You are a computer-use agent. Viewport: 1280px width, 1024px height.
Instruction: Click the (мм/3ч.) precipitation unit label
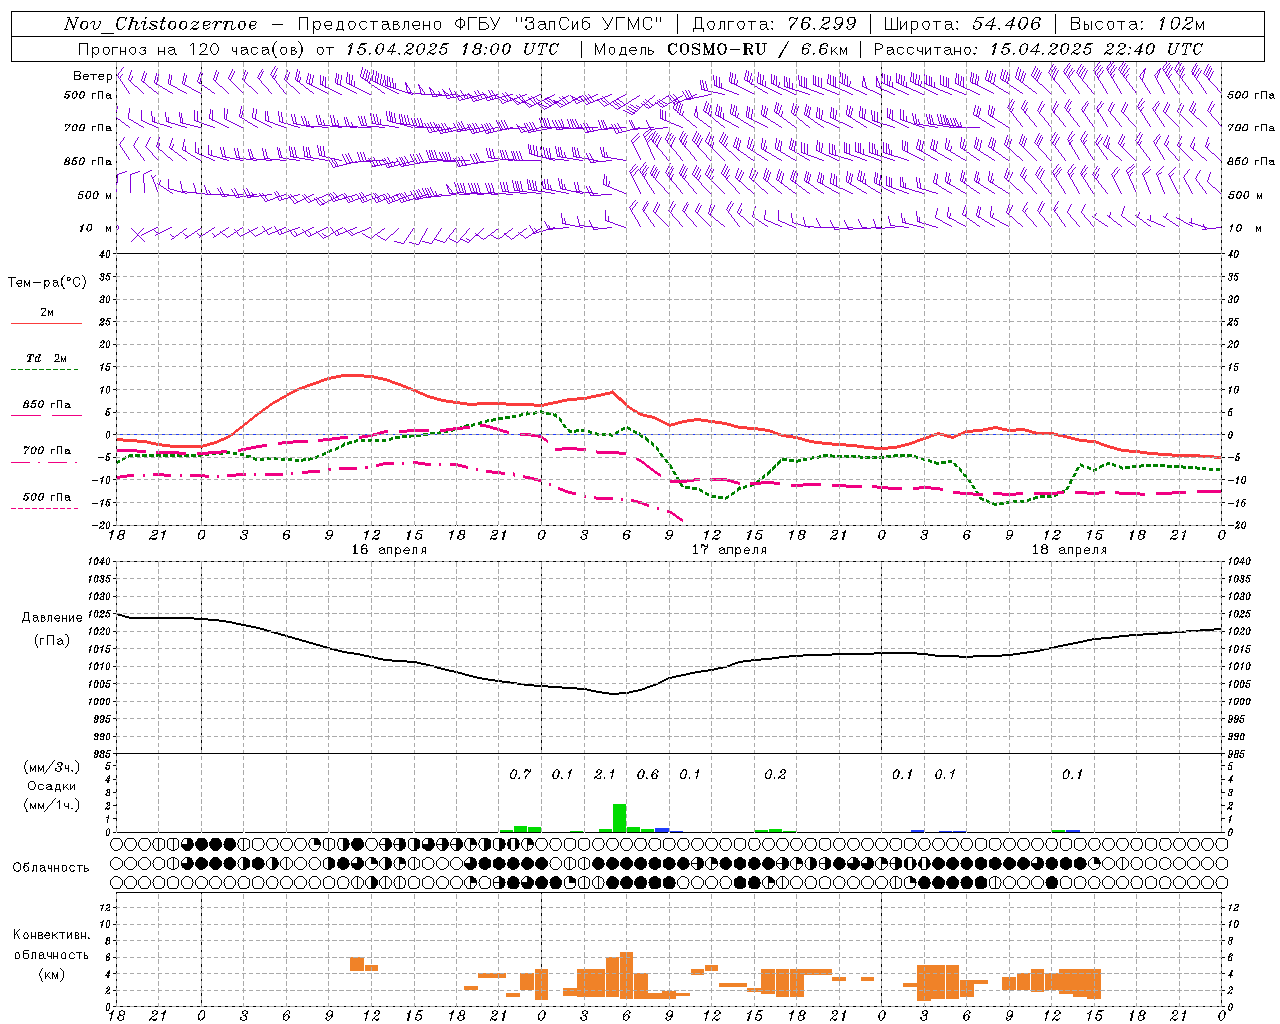pos(52,767)
